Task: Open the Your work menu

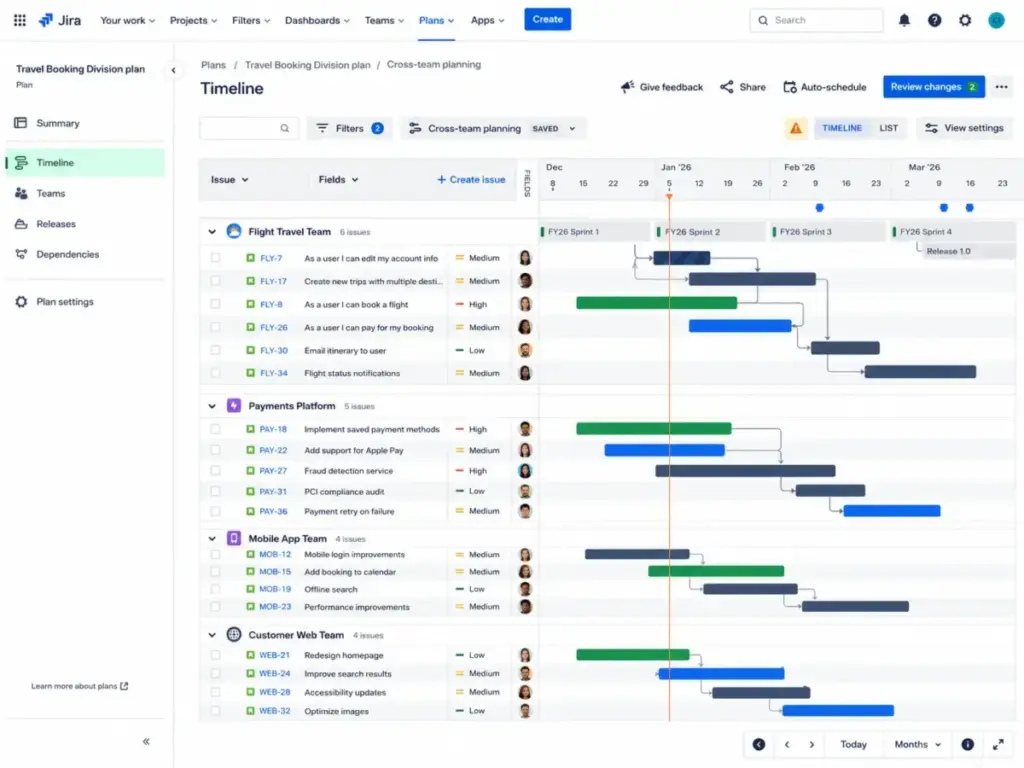Action: (x=127, y=20)
